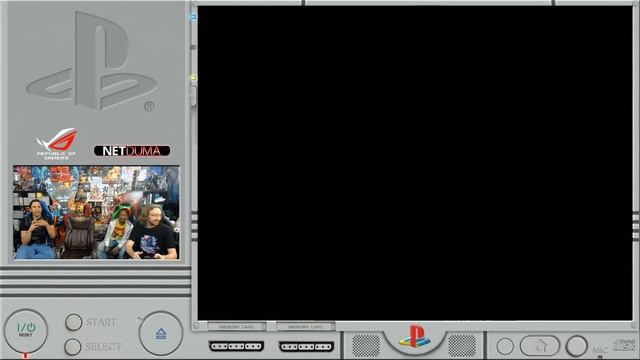The image size is (640, 360).
Task: Click the blue indicator on screen edge
Action: click(x=193, y=17)
